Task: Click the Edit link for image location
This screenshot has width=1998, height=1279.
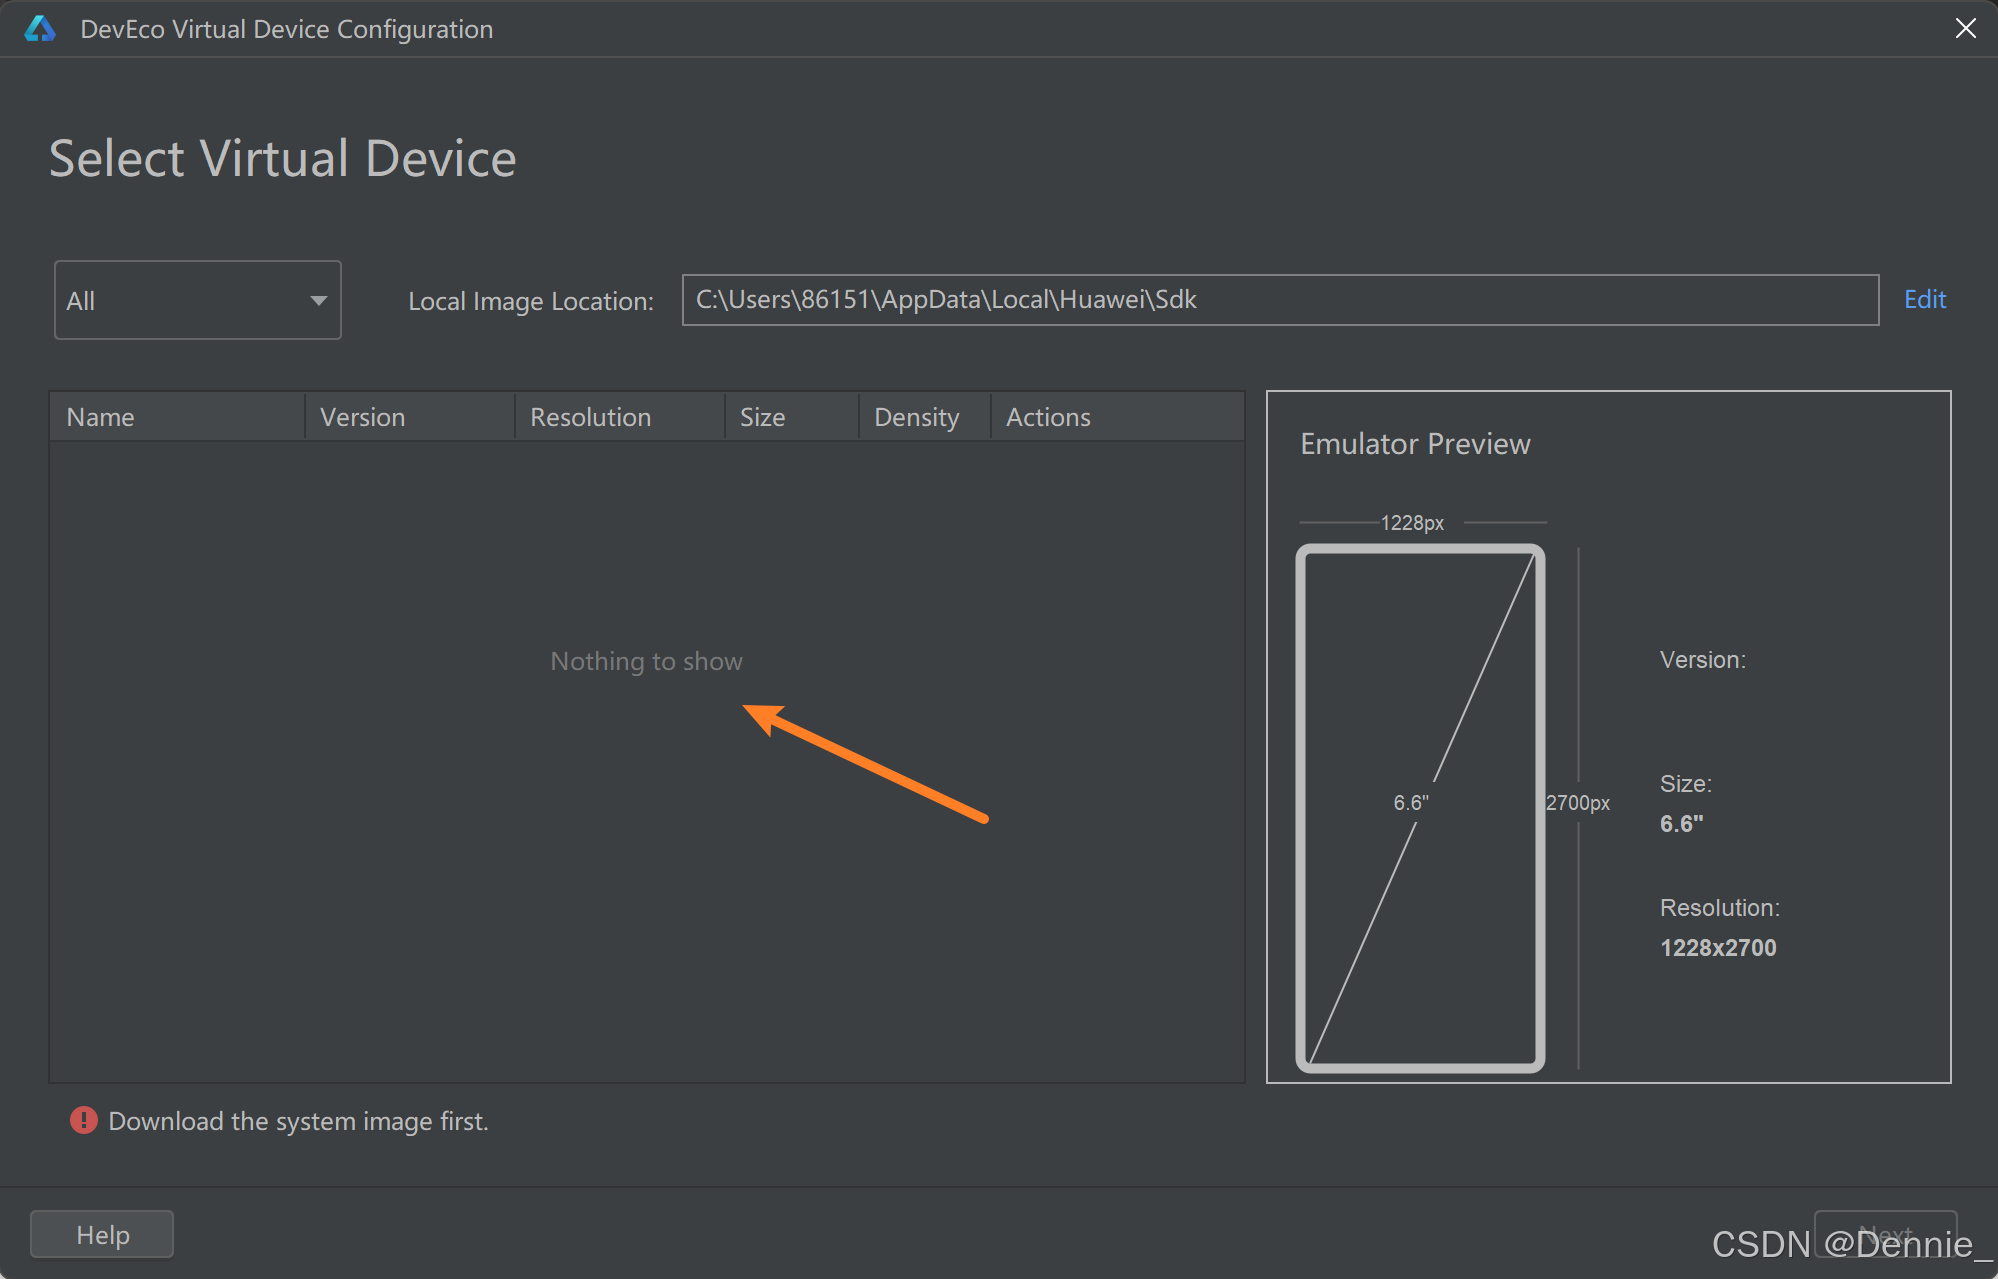Action: pos(1924,299)
